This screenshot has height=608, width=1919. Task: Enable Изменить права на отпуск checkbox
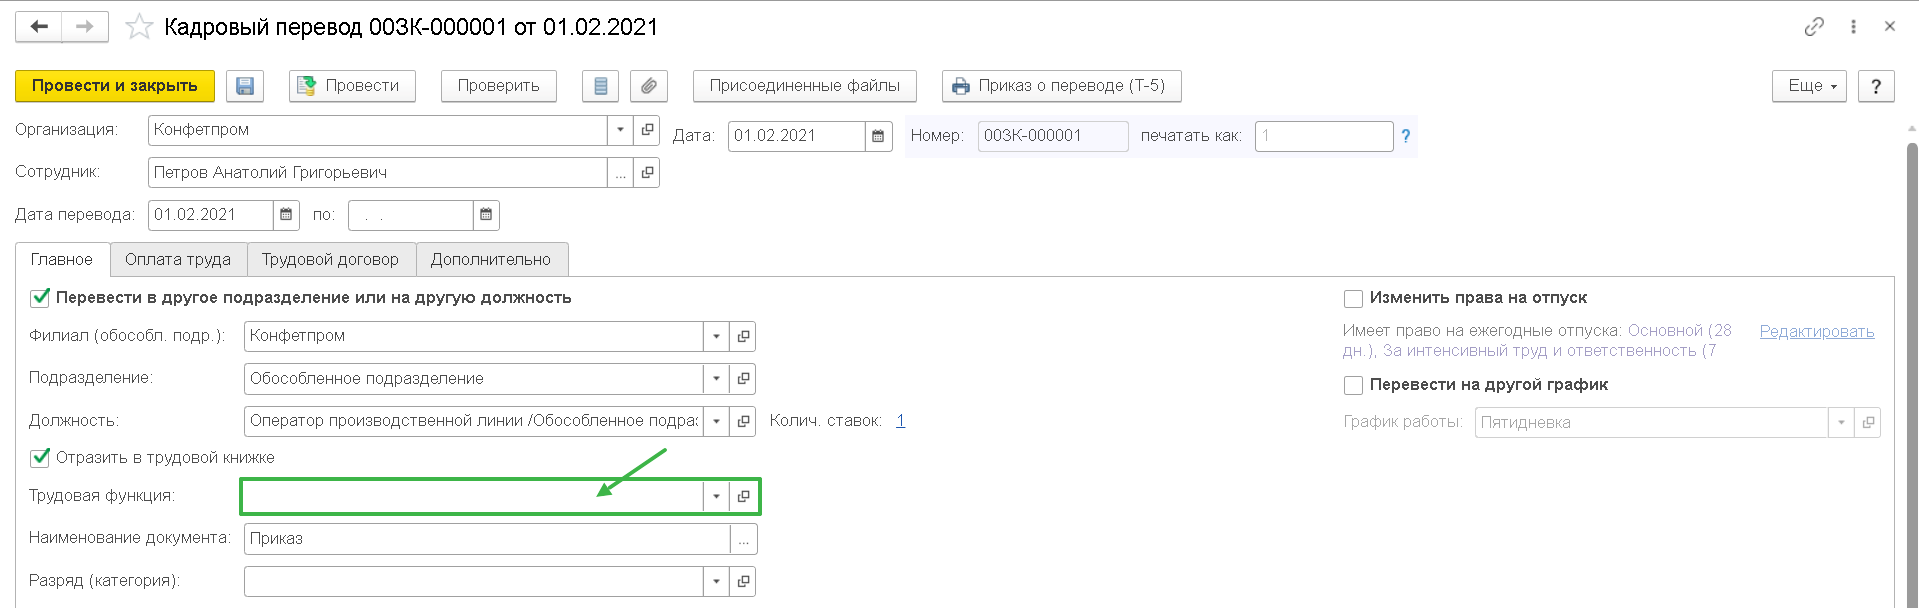[x=1353, y=298]
